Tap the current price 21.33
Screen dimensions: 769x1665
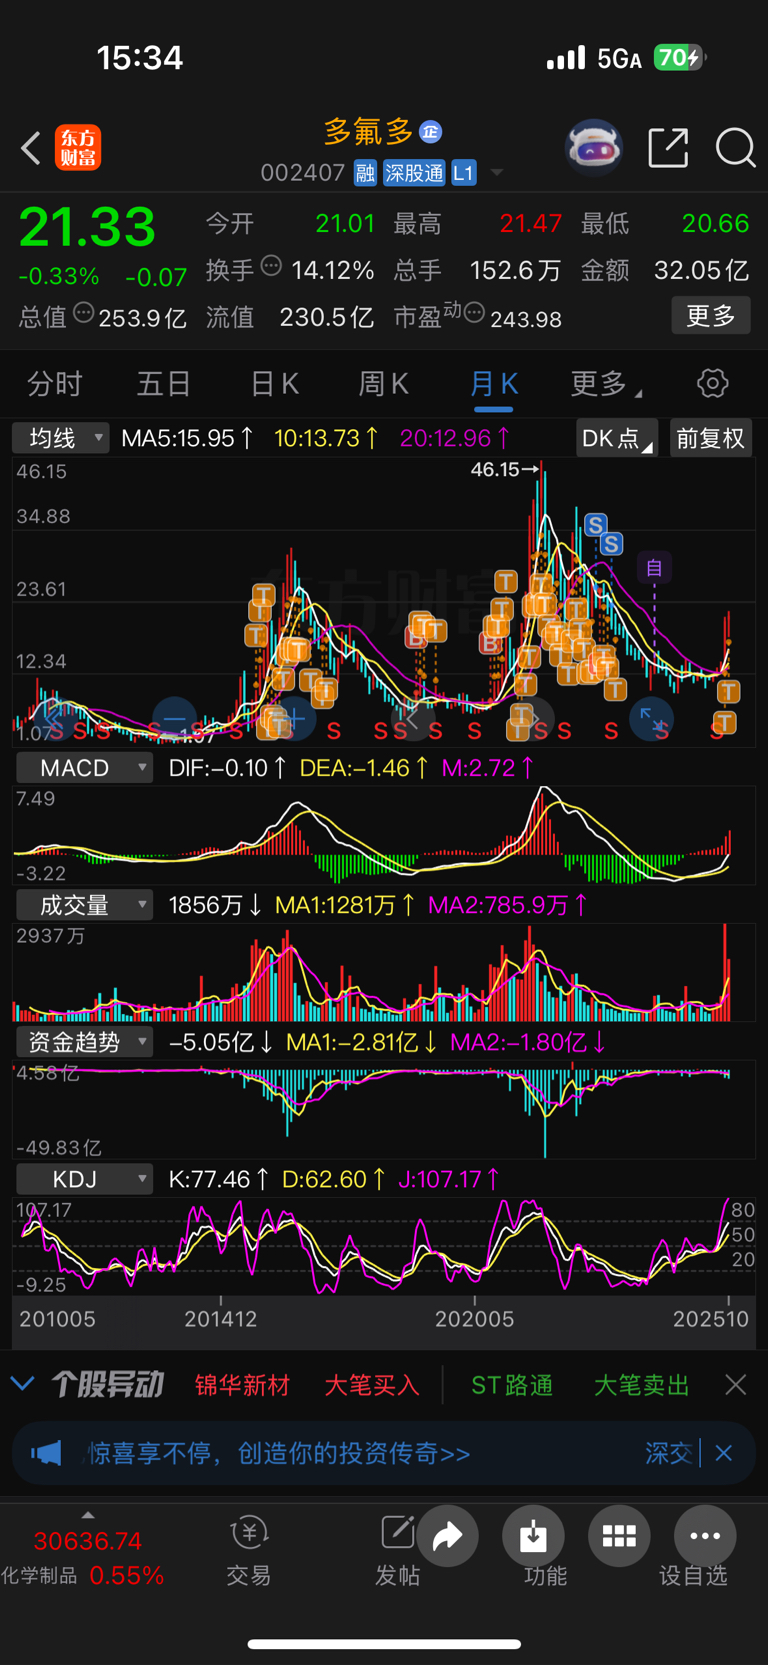[x=87, y=226]
